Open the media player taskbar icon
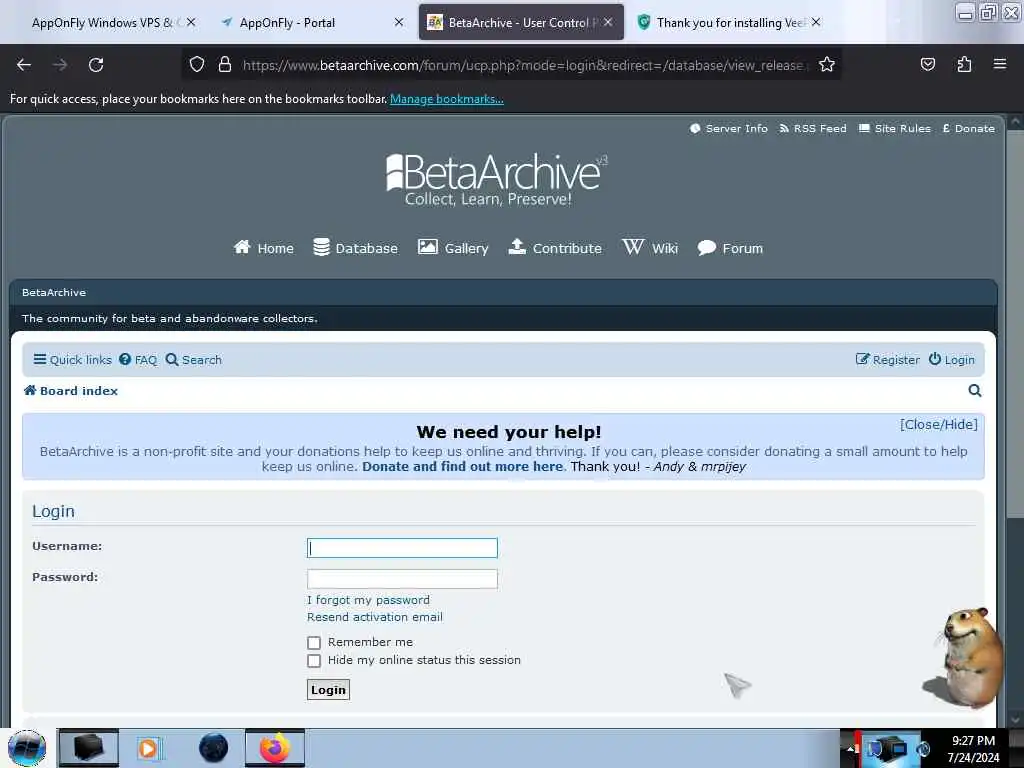 pyautogui.click(x=150, y=748)
